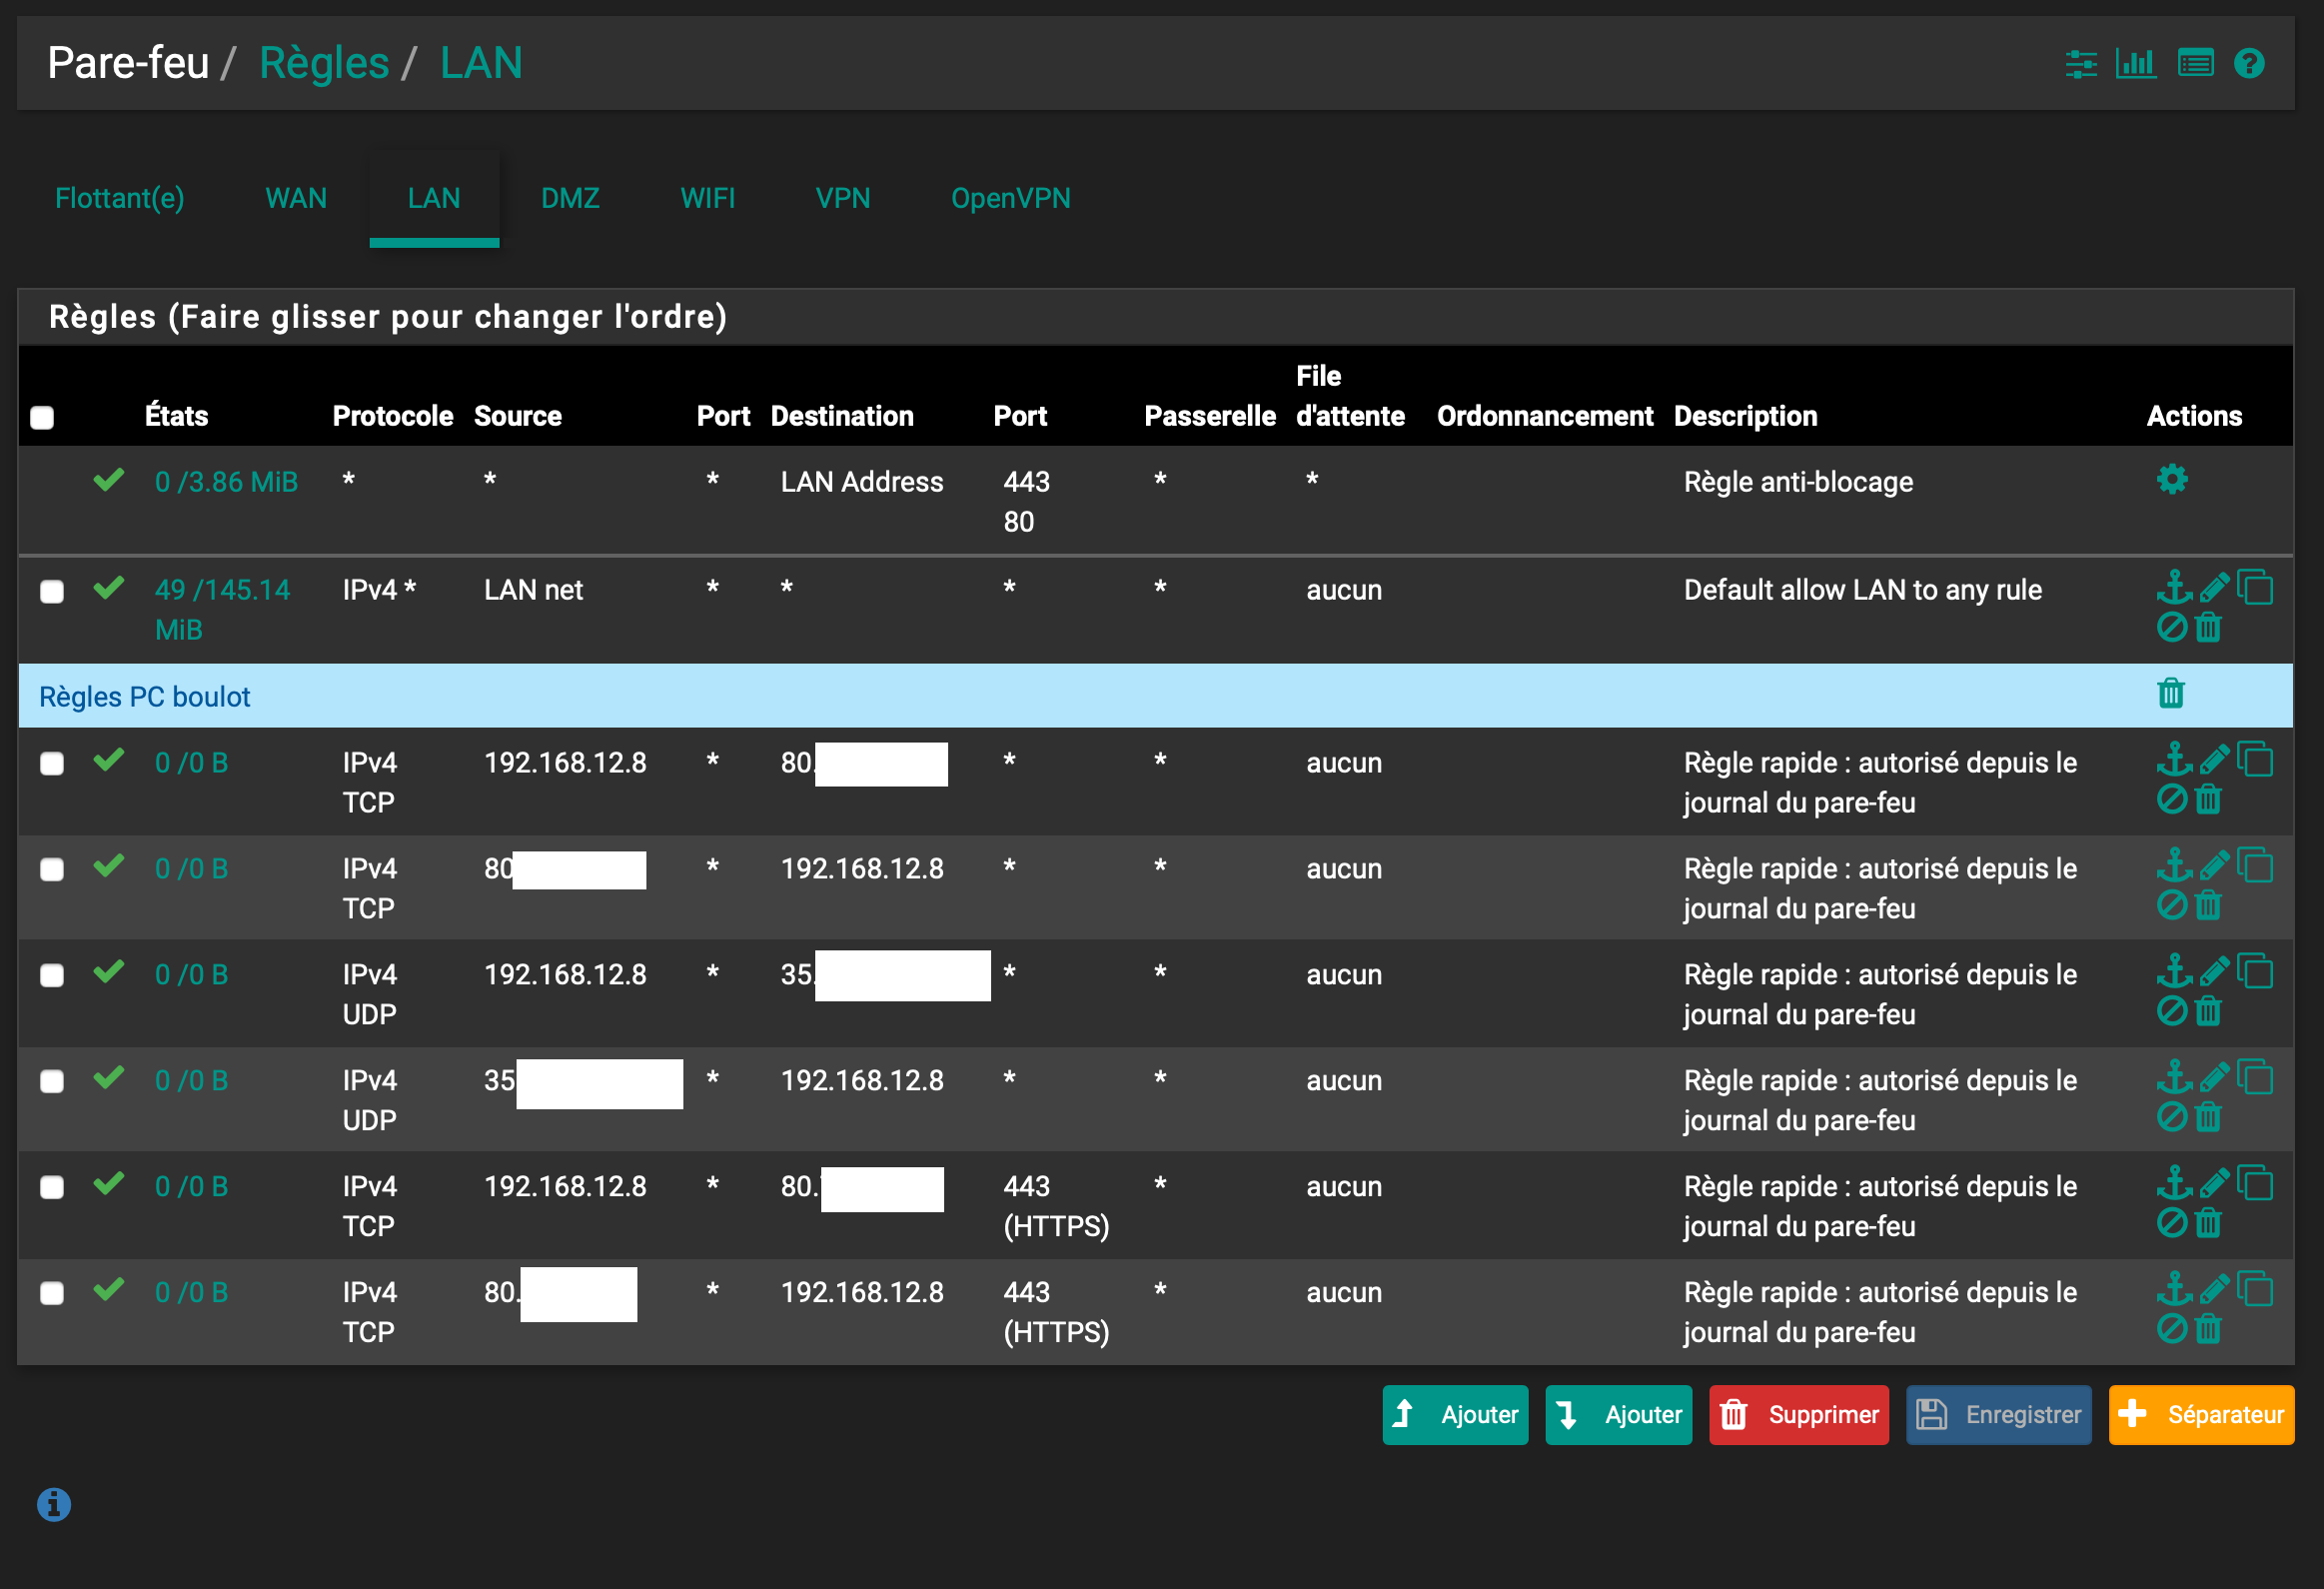
Task: Delete the Règles PC boulot separator
Action: 2170,693
